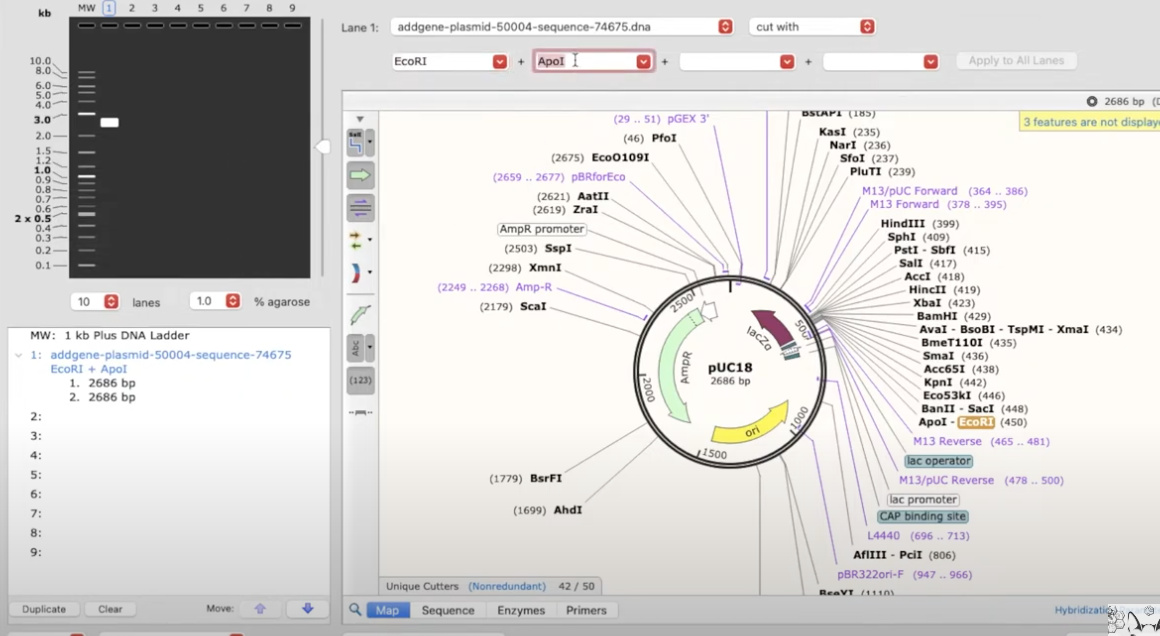1160x636 pixels.
Task: Click the ApoI enzyme input field
Action: (584, 61)
